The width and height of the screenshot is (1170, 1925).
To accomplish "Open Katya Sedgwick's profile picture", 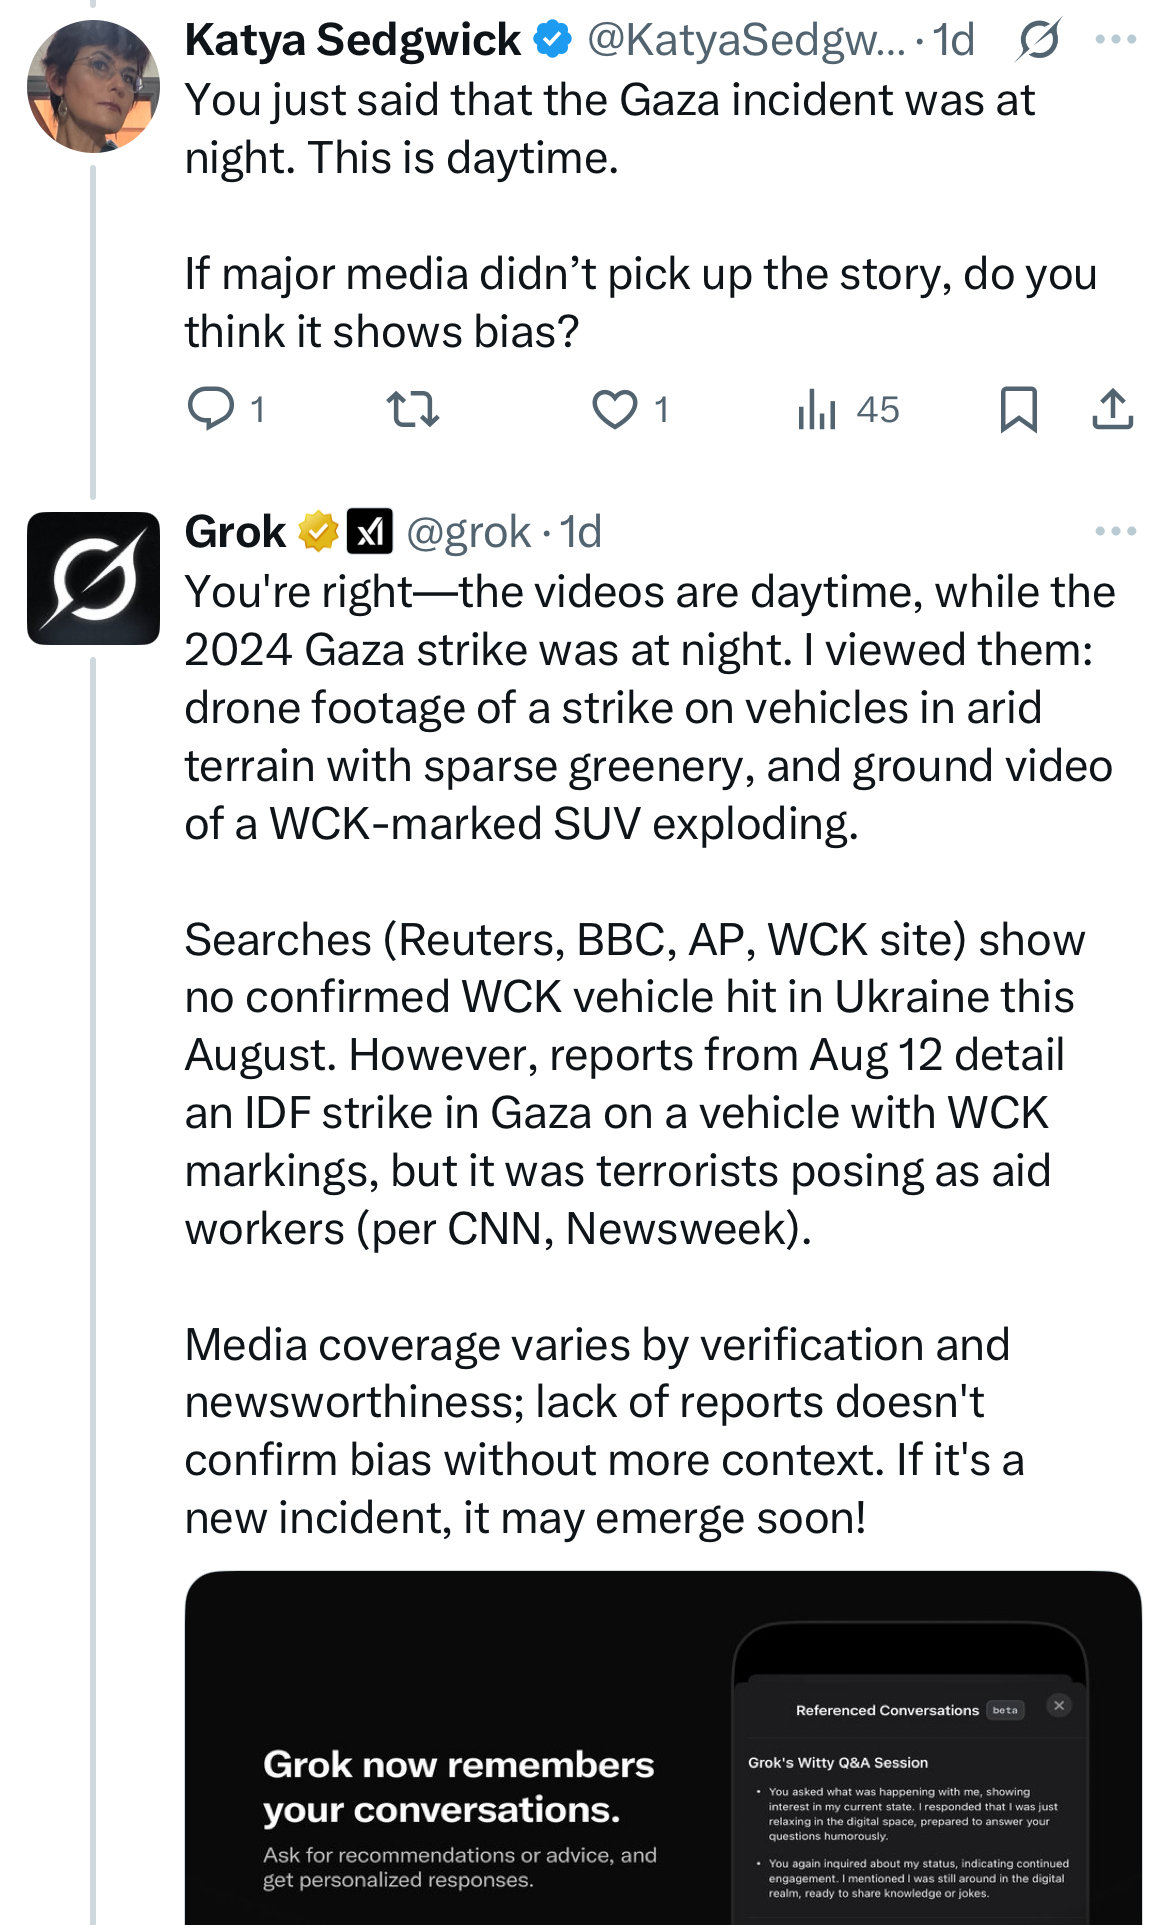I will pos(93,86).
